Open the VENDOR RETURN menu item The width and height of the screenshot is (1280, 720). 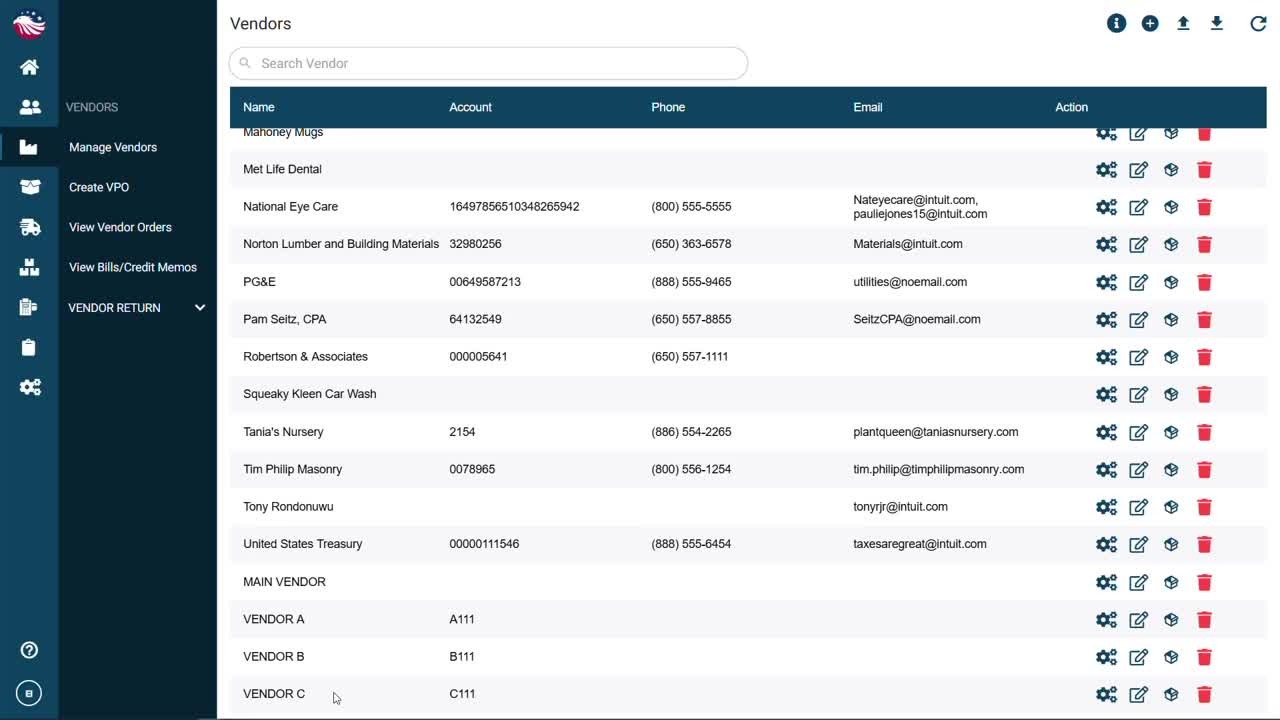[x=114, y=308]
